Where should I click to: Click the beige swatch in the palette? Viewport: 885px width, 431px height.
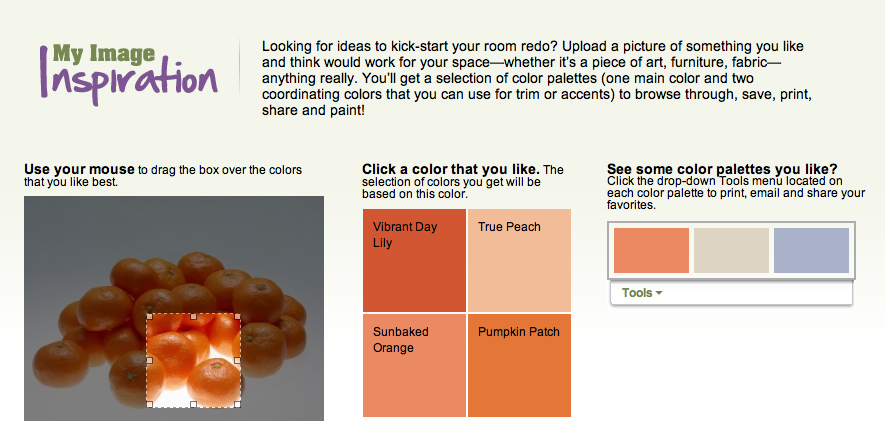point(731,250)
